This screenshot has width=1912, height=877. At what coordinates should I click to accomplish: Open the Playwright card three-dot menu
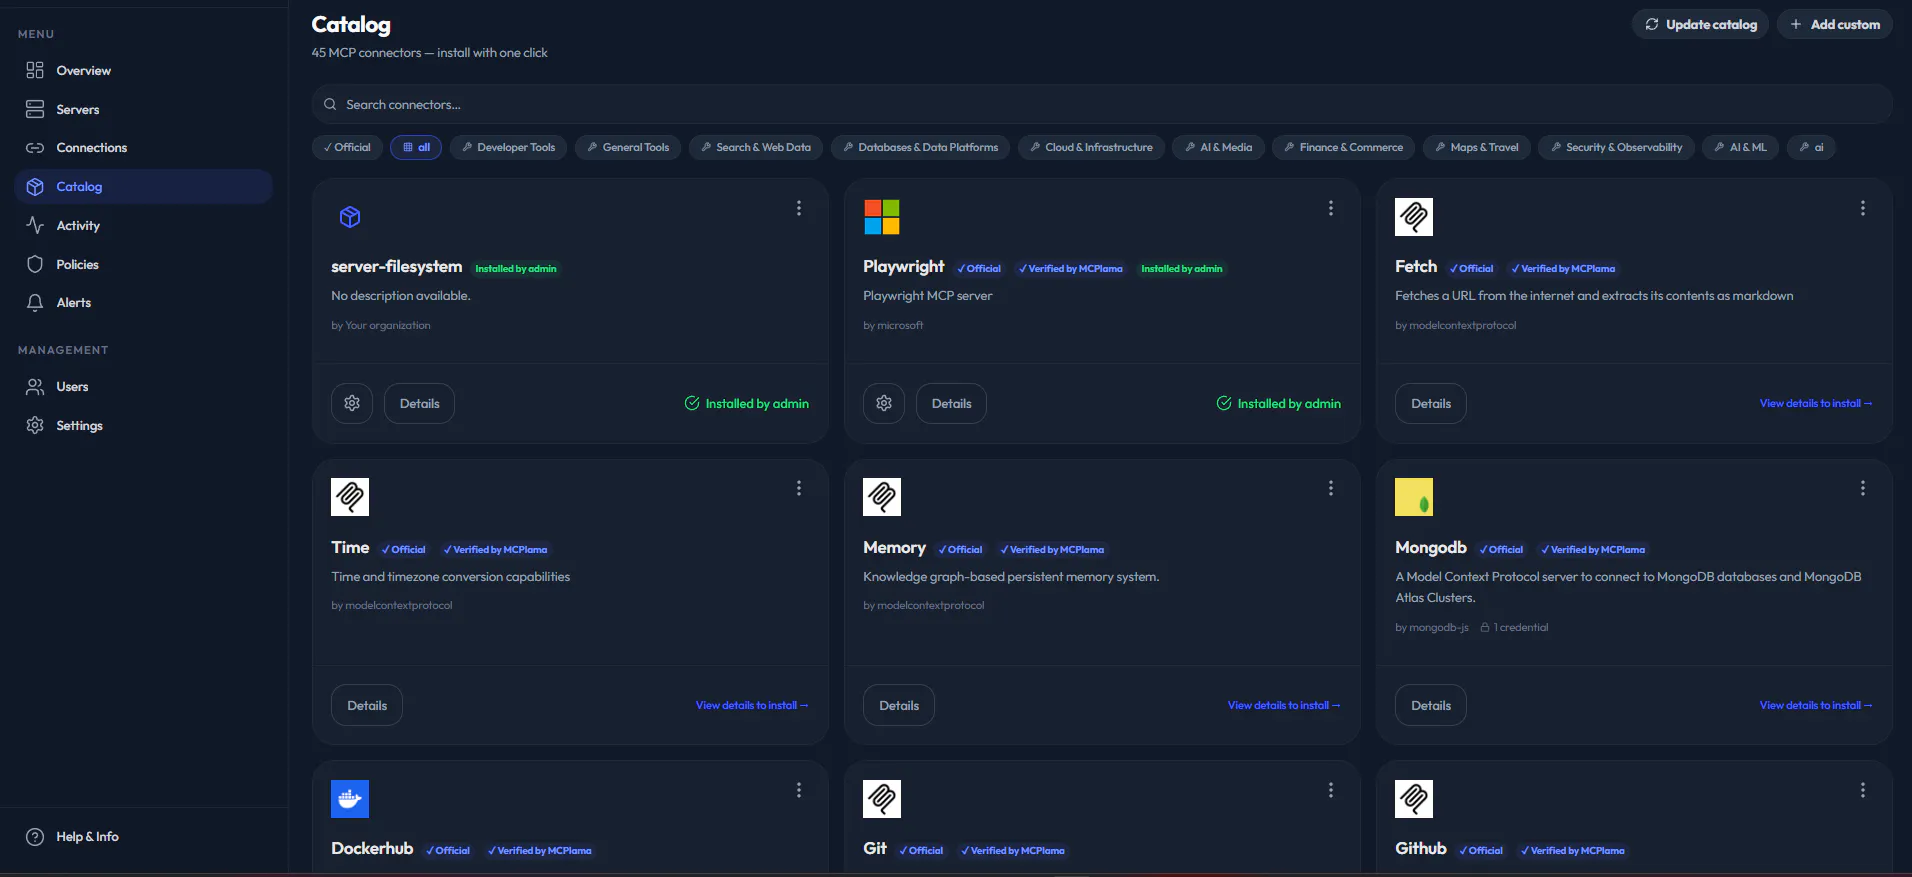(1331, 208)
